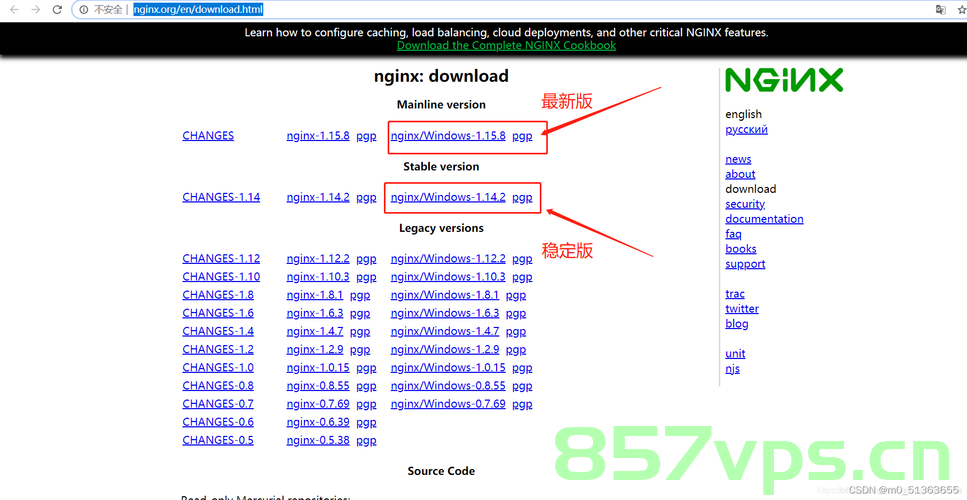Open CHANGES-0.5 link
The height and width of the screenshot is (500, 967).
[x=218, y=440]
